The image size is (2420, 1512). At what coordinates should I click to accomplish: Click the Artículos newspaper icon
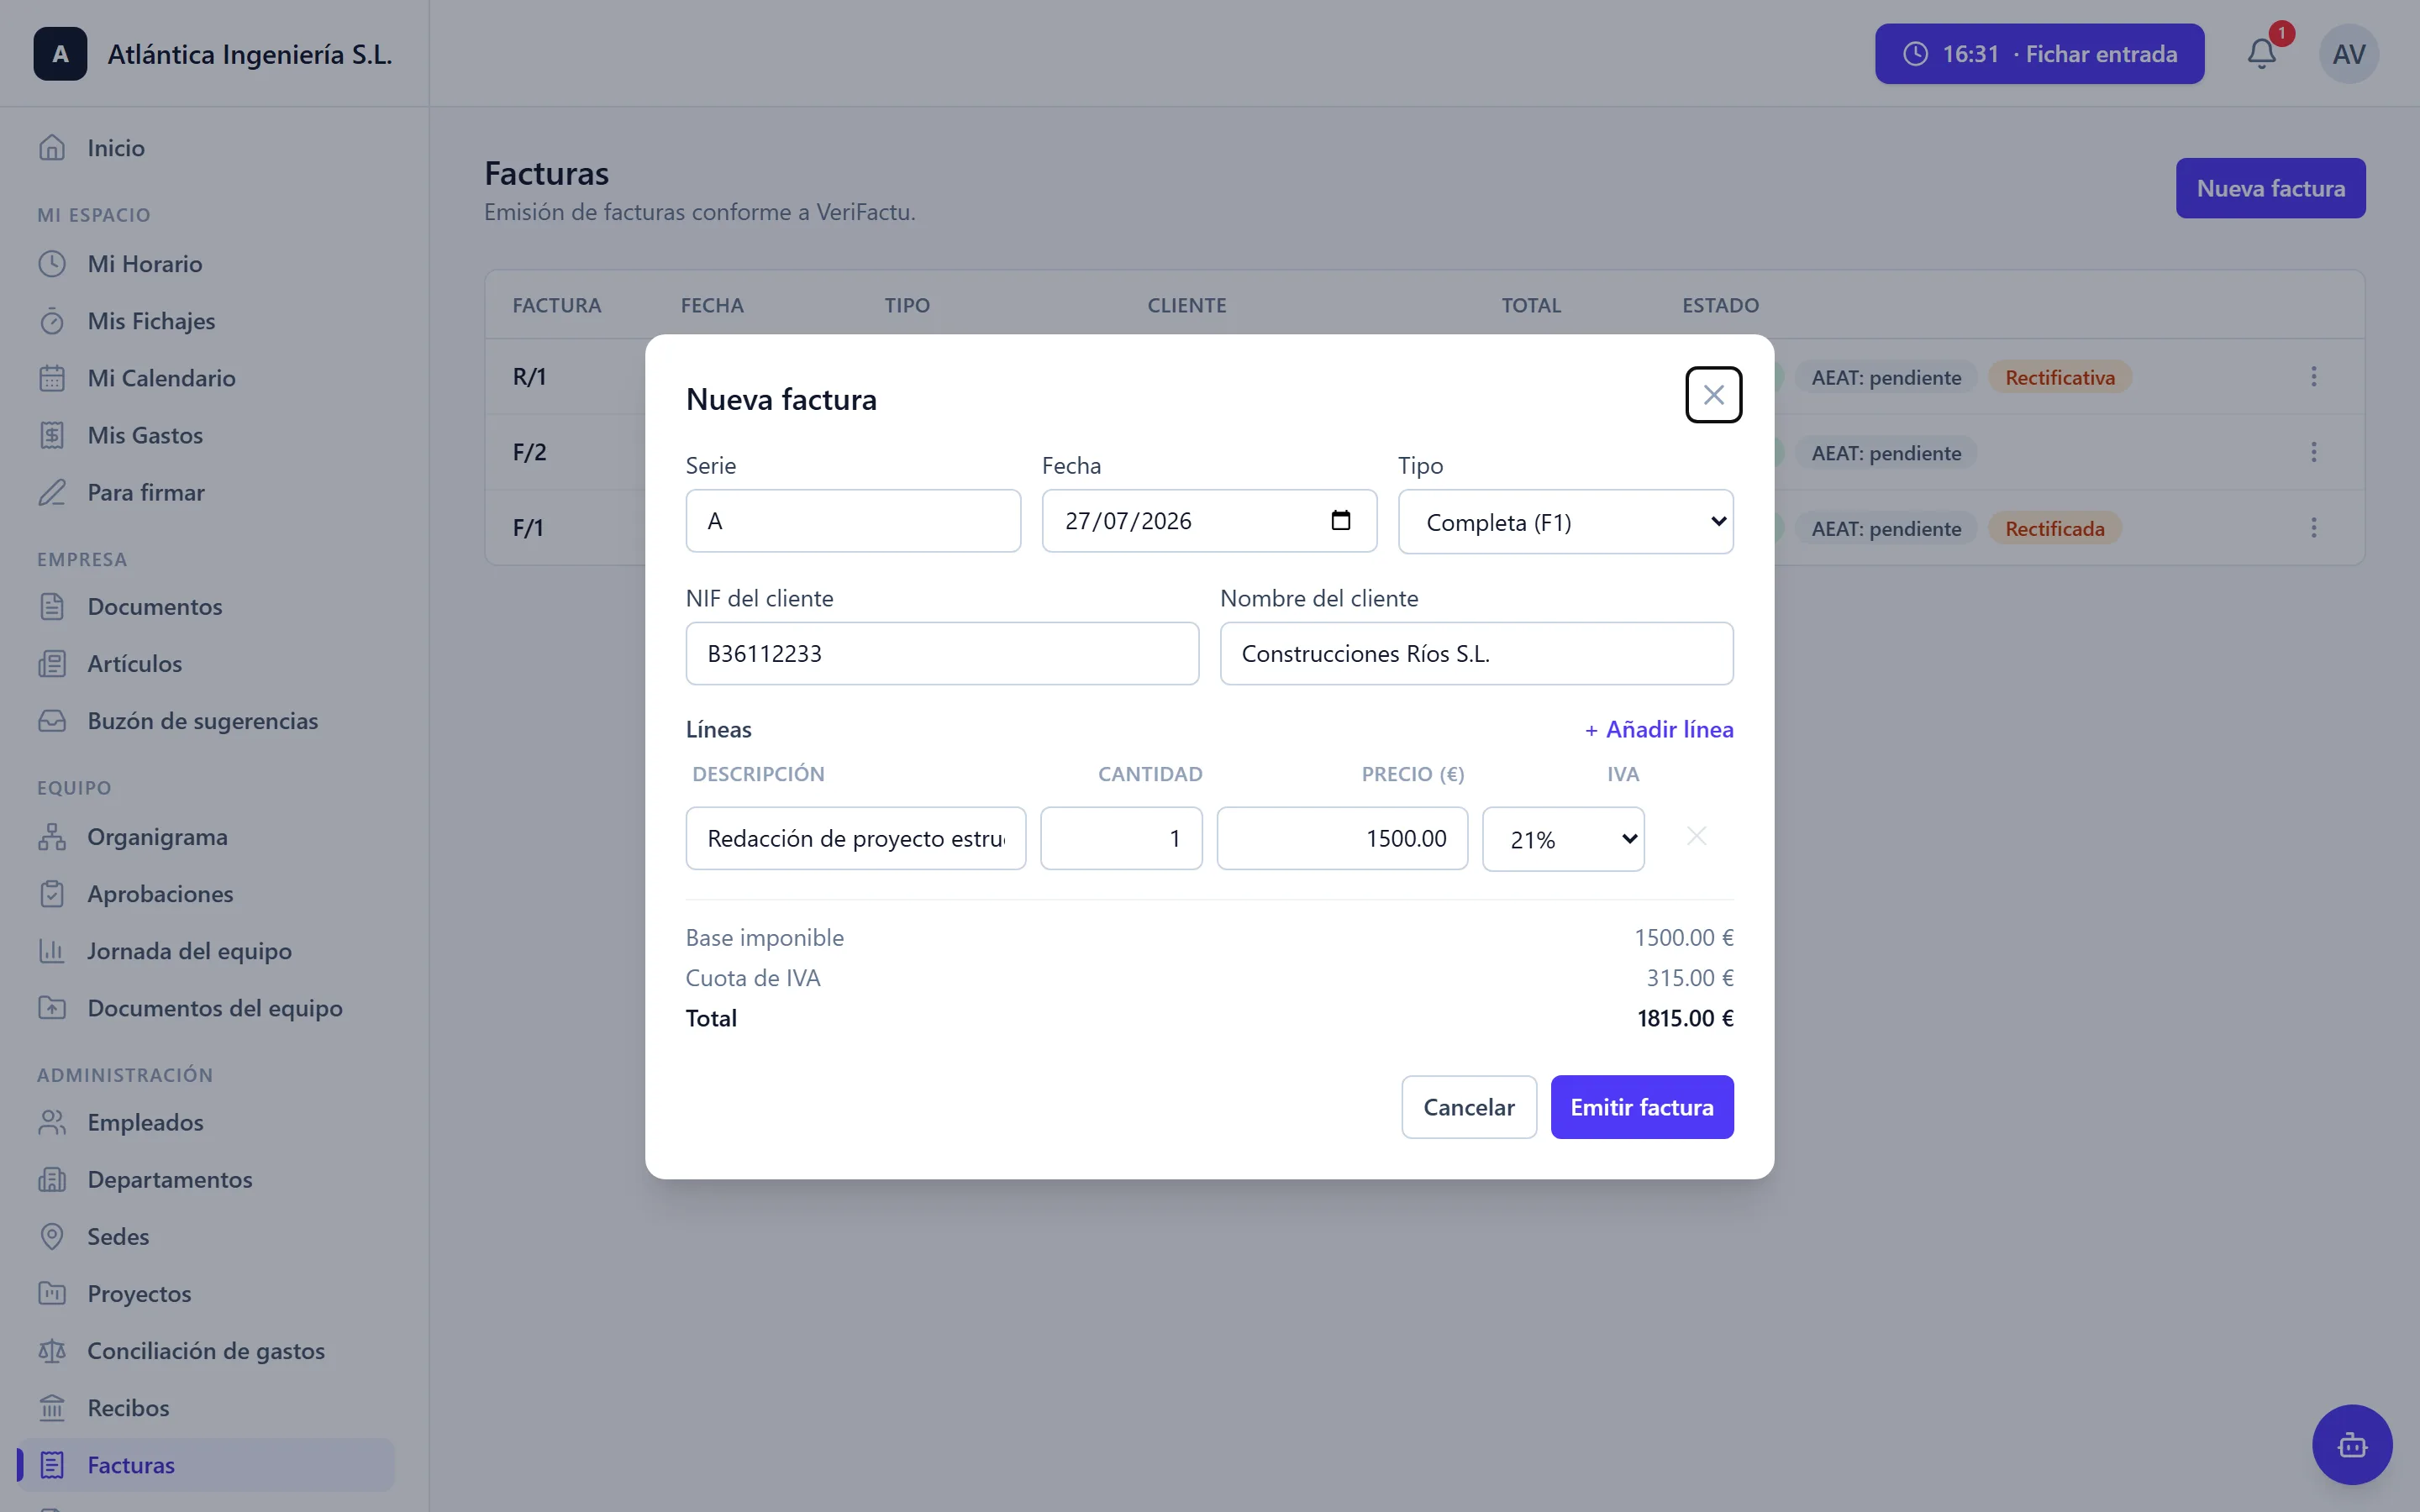tap(52, 664)
